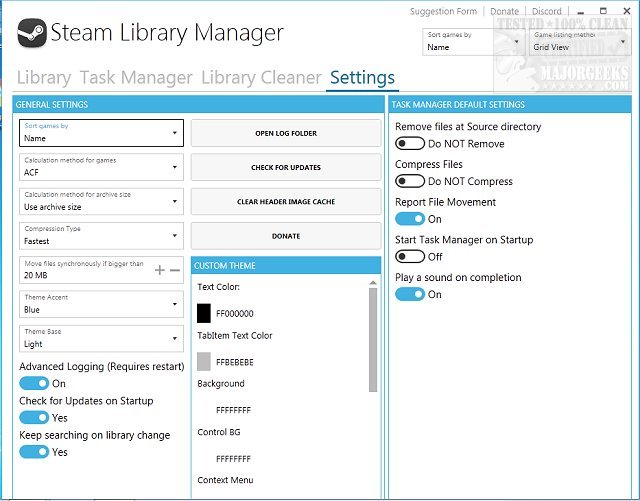Select the Settings tab
This screenshot has height=501, width=640.
click(x=362, y=78)
